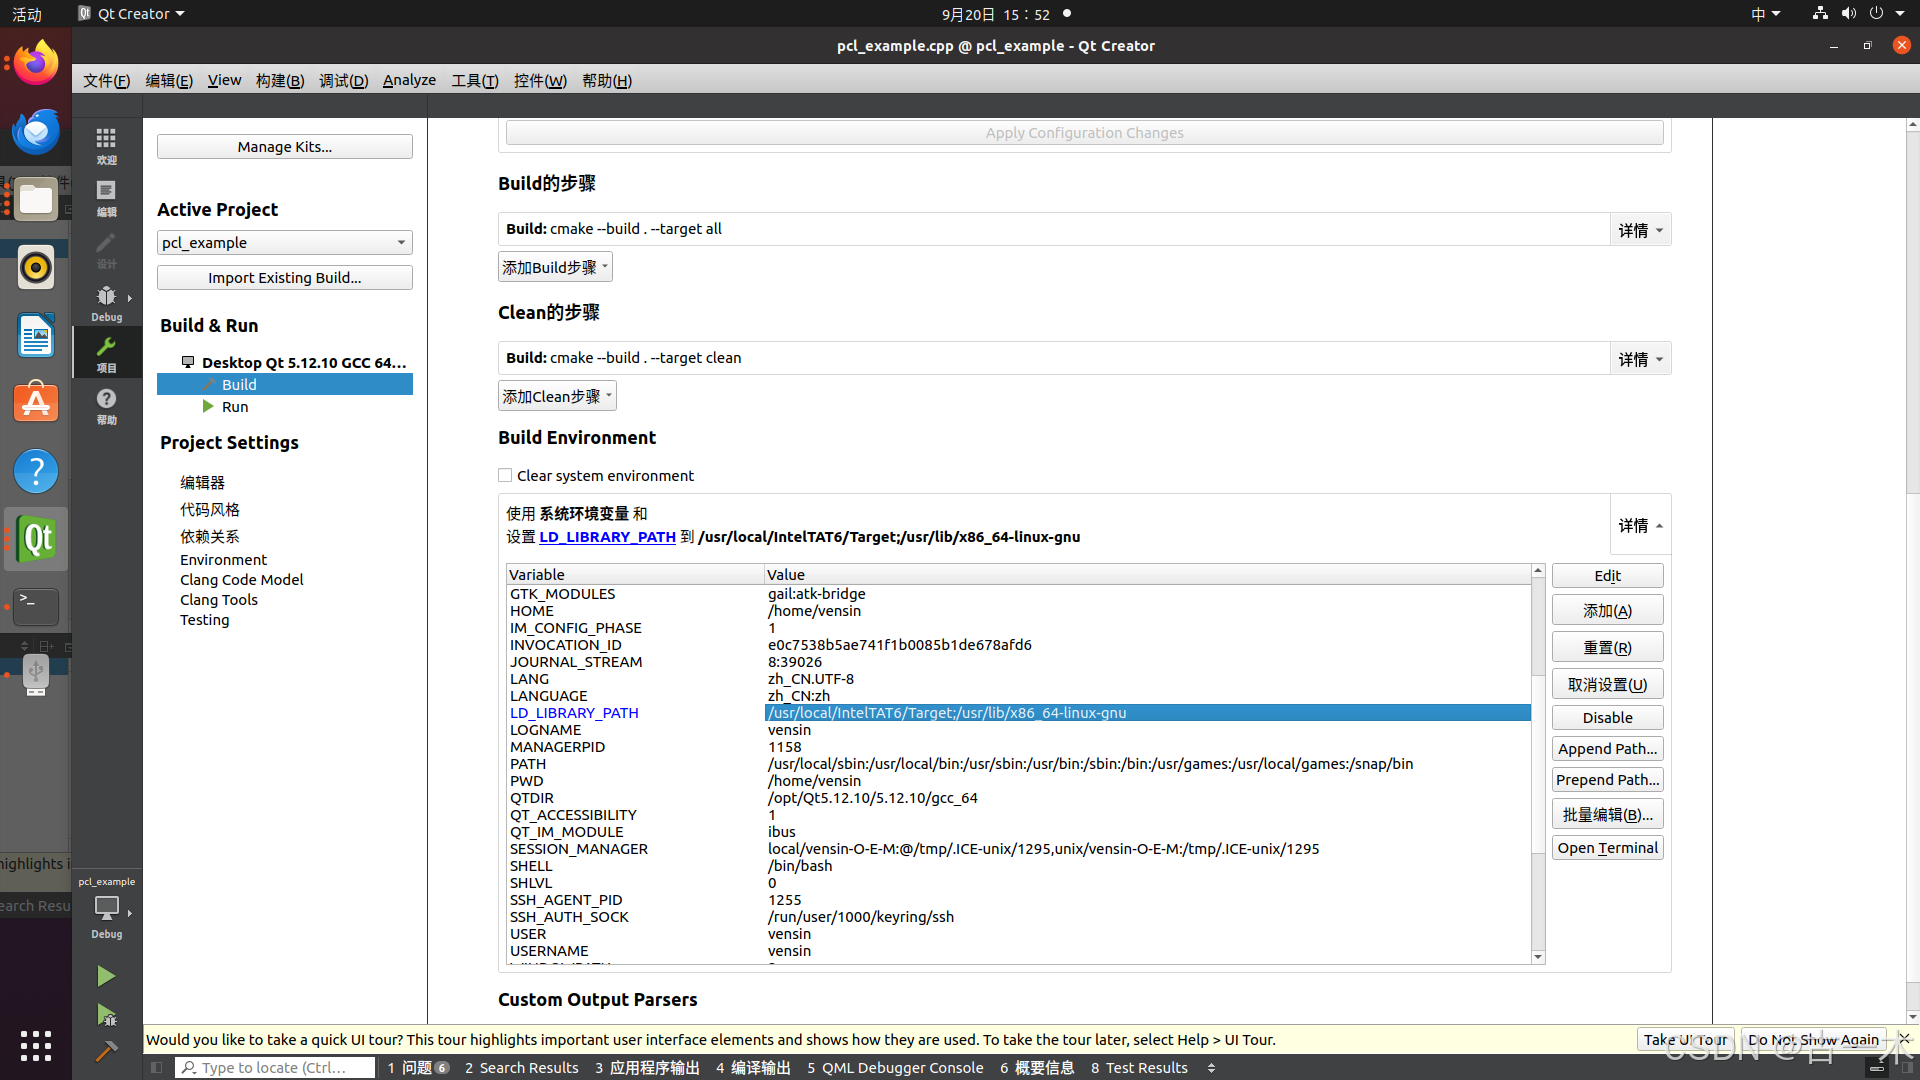Enable Clear system environment checkbox
The height and width of the screenshot is (1080, 1920).
coord(505,476)
